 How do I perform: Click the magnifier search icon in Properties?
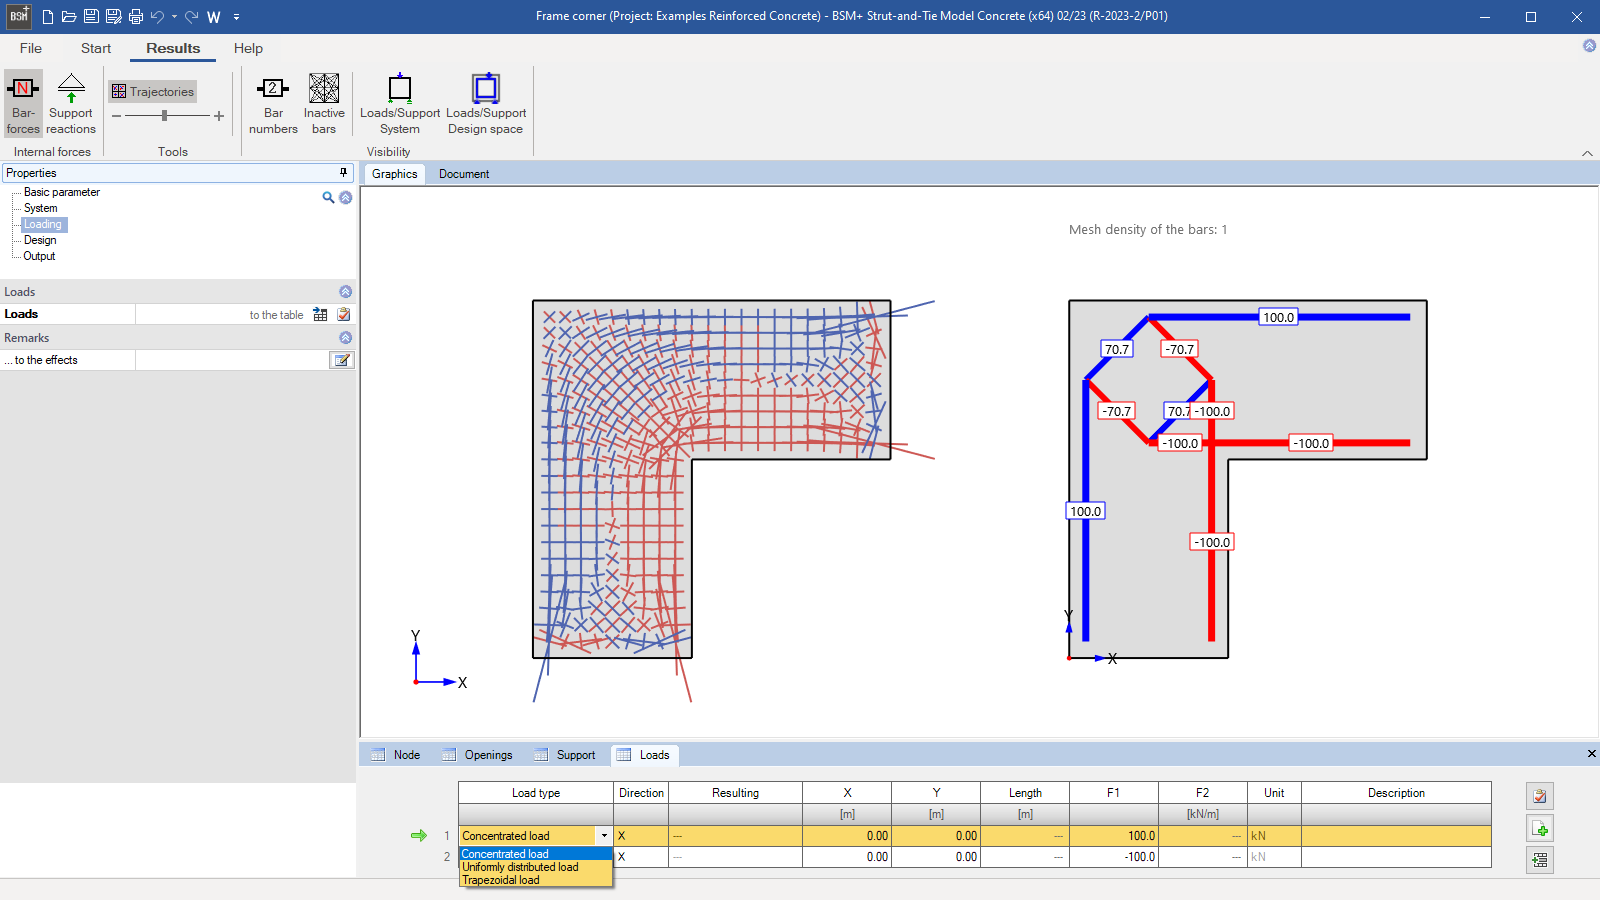coord(328,198)
